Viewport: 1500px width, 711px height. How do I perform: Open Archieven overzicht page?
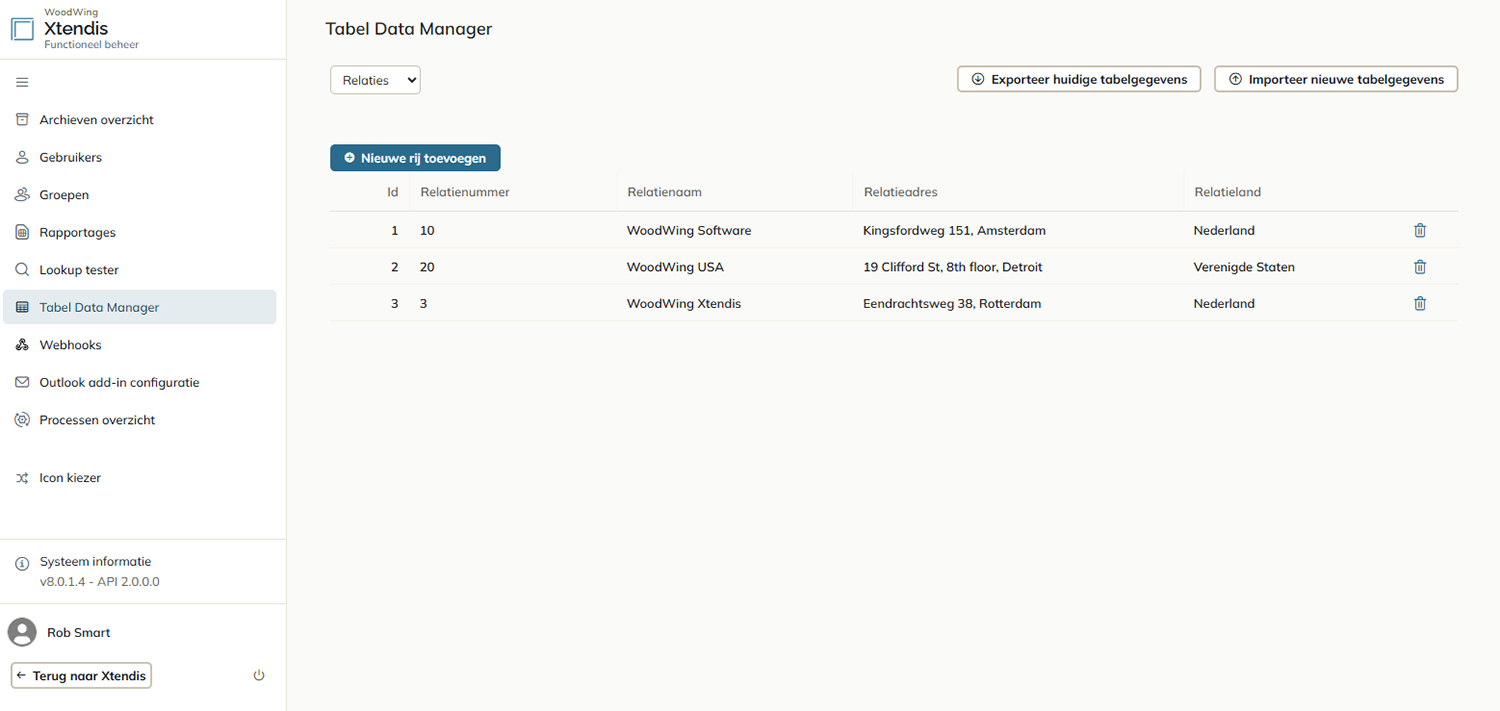pos(140,120)
